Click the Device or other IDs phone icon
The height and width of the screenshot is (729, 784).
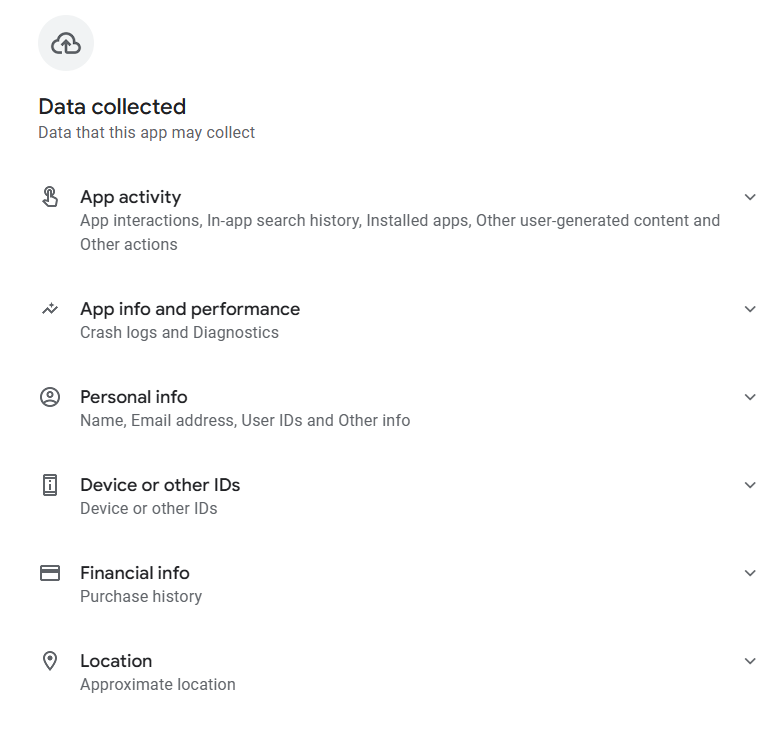50,485
